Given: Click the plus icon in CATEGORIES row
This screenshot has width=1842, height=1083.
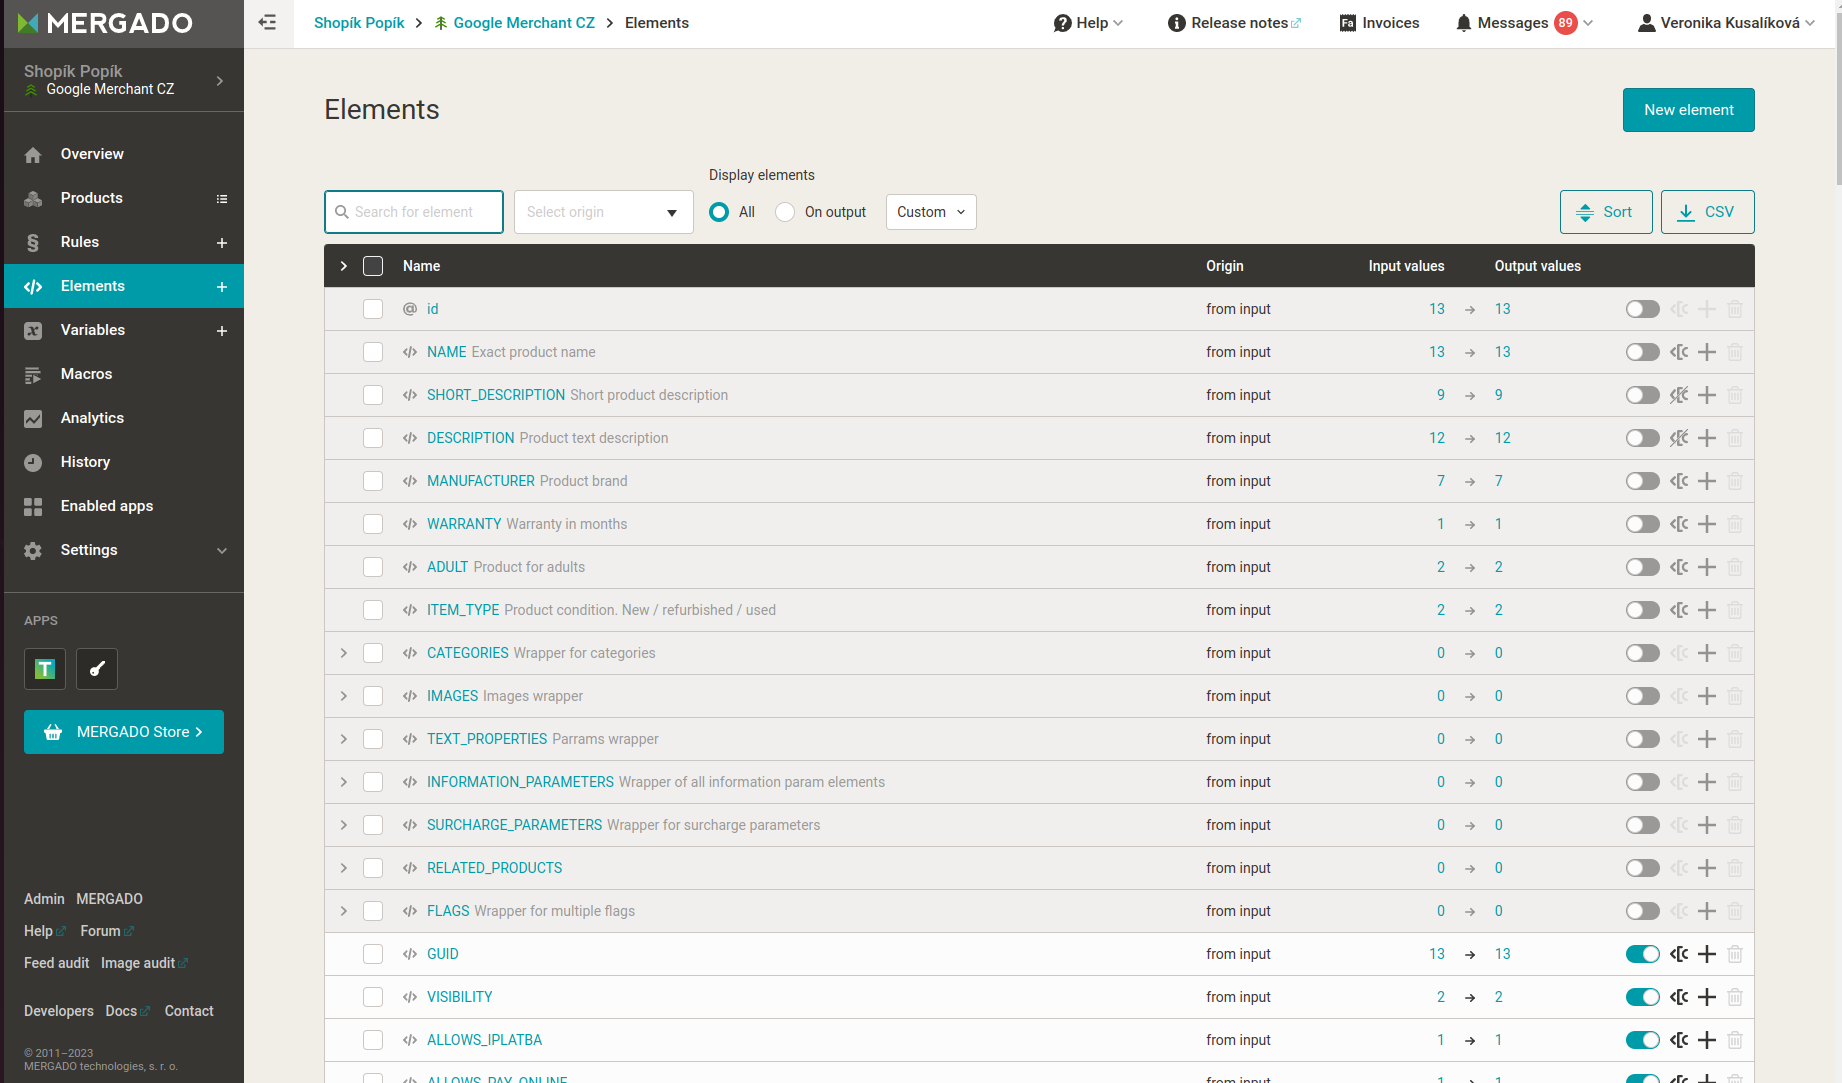Looking at the screenshot, I should [x=1707, y=653].
